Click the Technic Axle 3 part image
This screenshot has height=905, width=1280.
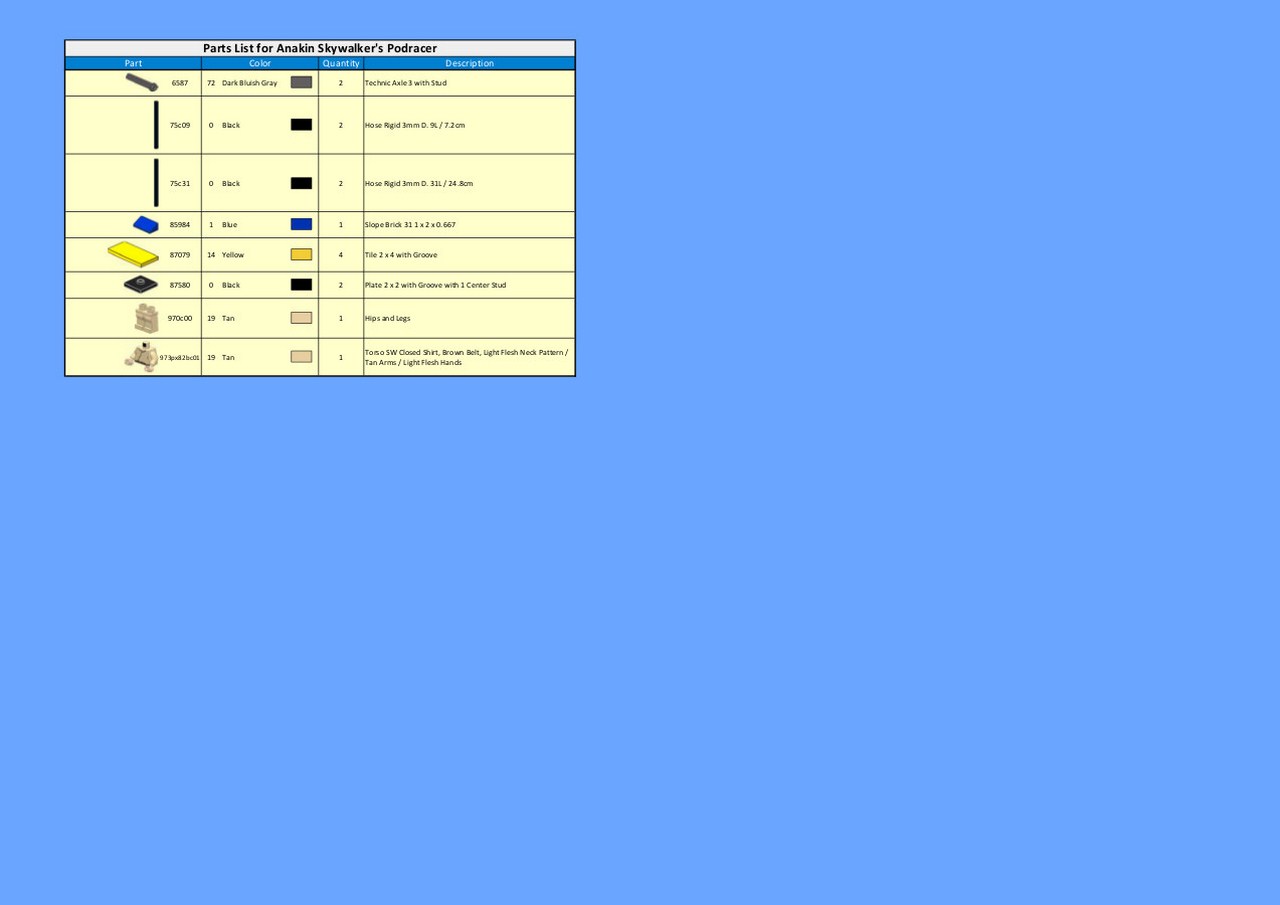[x=141, y=82]
